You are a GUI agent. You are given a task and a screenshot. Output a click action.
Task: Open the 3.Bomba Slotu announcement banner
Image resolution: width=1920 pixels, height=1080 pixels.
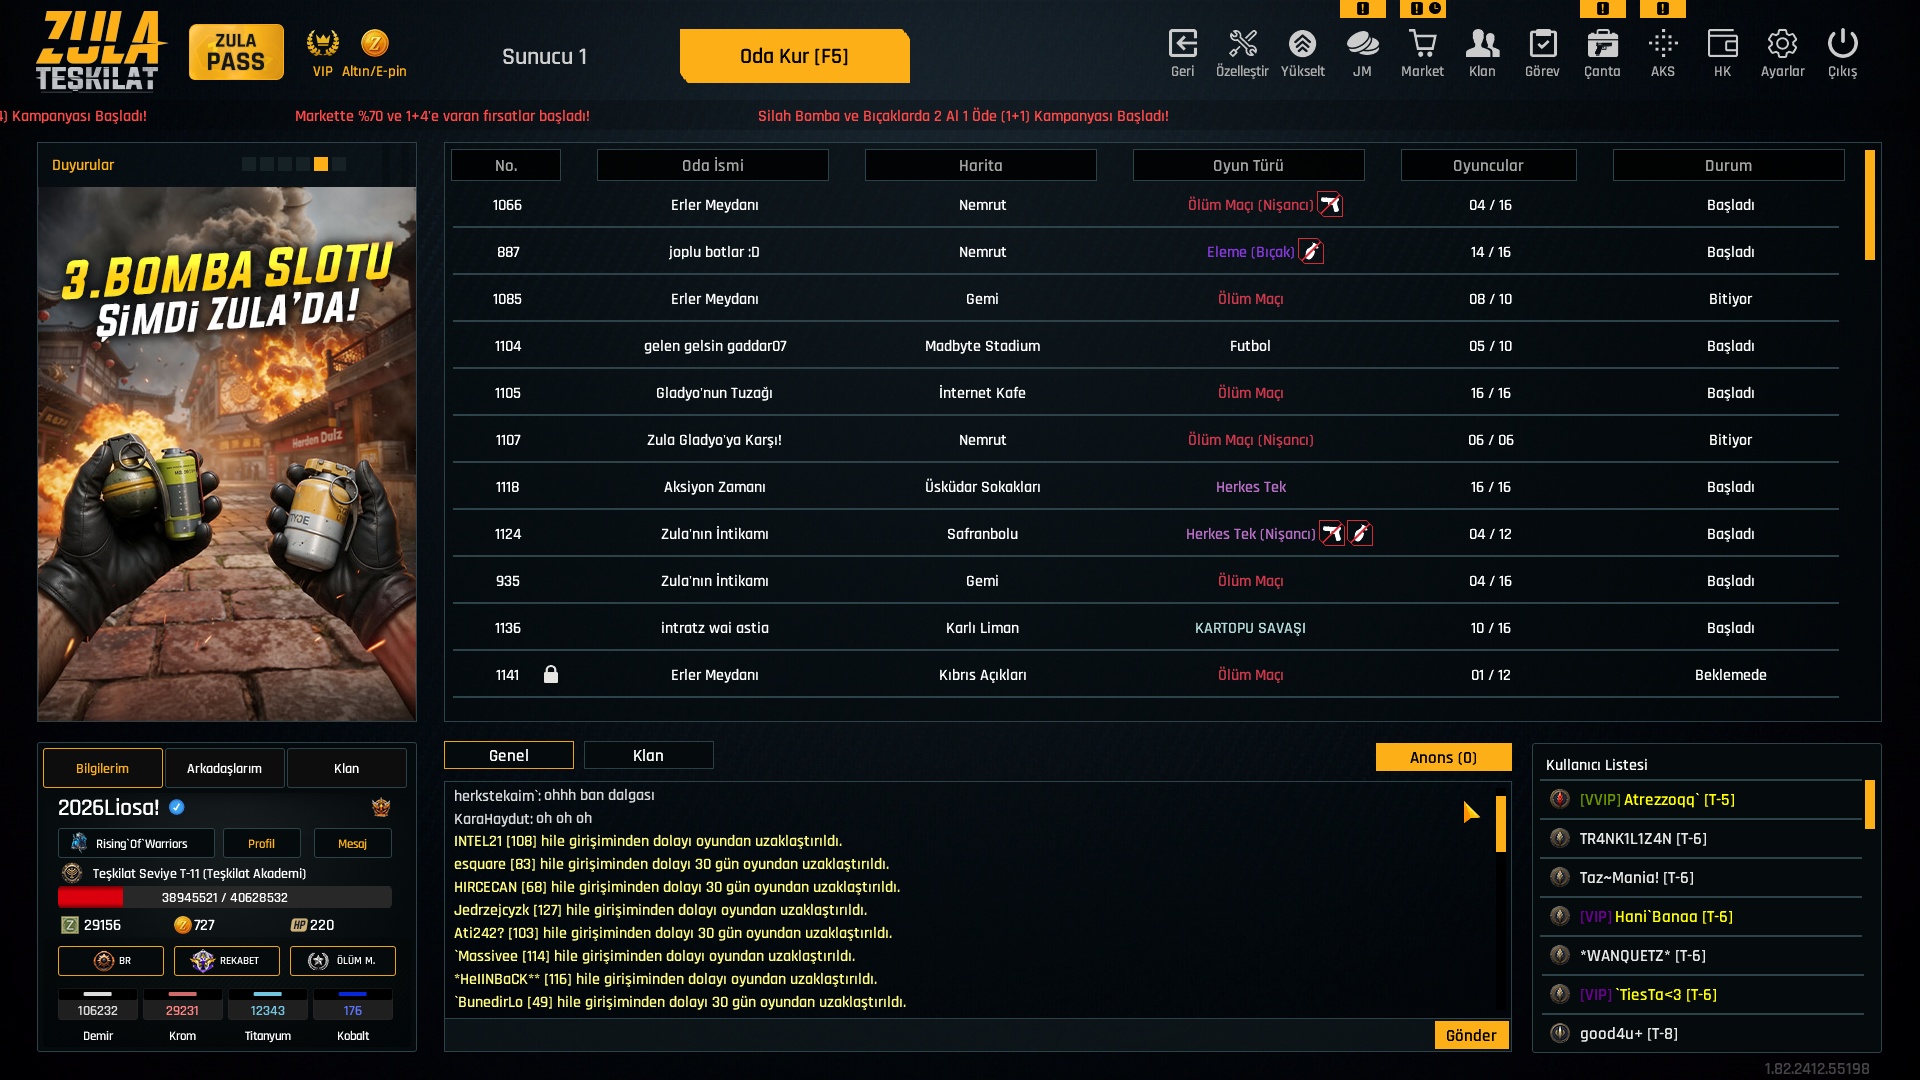(x=227, y=453)
